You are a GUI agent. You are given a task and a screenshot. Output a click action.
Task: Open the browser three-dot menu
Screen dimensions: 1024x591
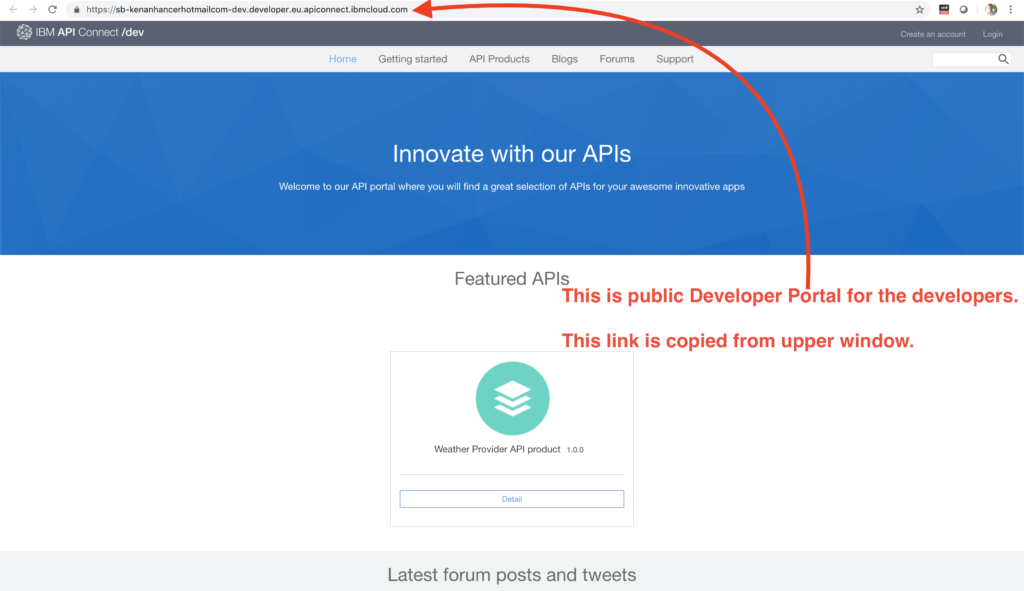(x=1010, y=10)
